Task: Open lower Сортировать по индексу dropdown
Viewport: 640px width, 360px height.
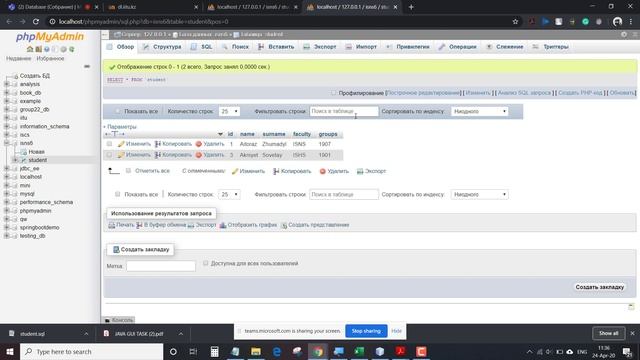Action: pos(480,194)
